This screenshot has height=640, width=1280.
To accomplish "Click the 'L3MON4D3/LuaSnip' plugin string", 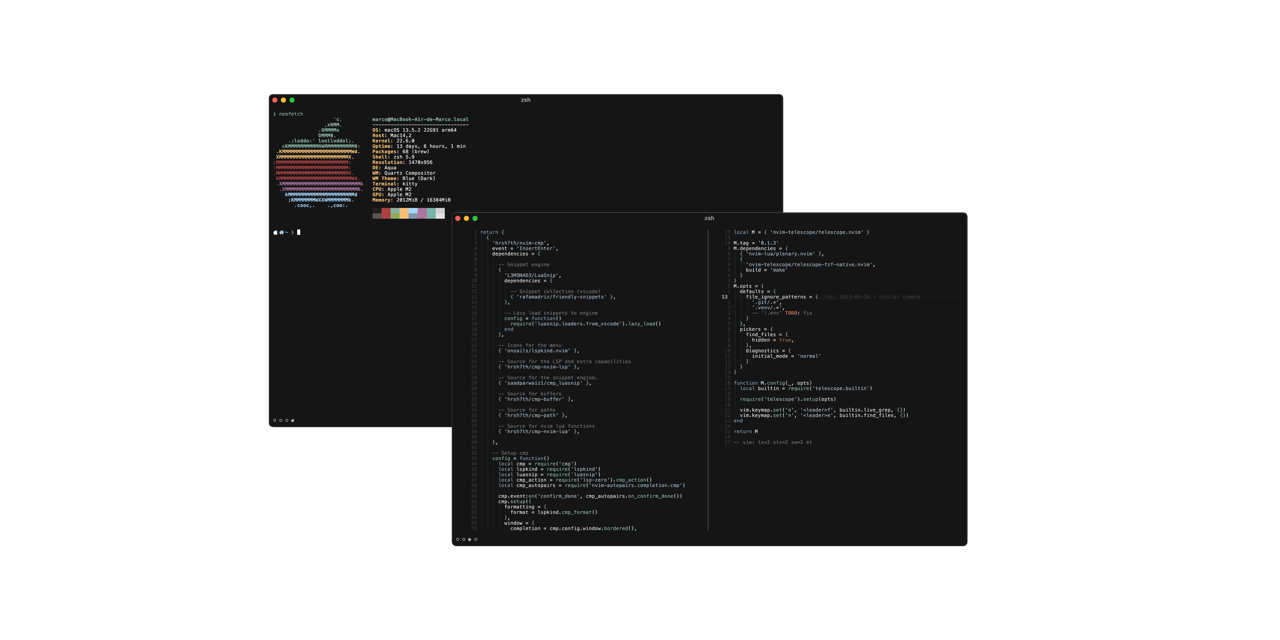I will tap(533, 275).
